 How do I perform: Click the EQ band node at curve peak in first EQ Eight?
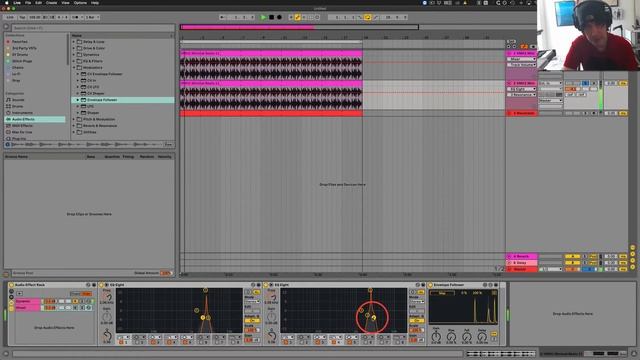pyautogui.click(x=205, y=290)
